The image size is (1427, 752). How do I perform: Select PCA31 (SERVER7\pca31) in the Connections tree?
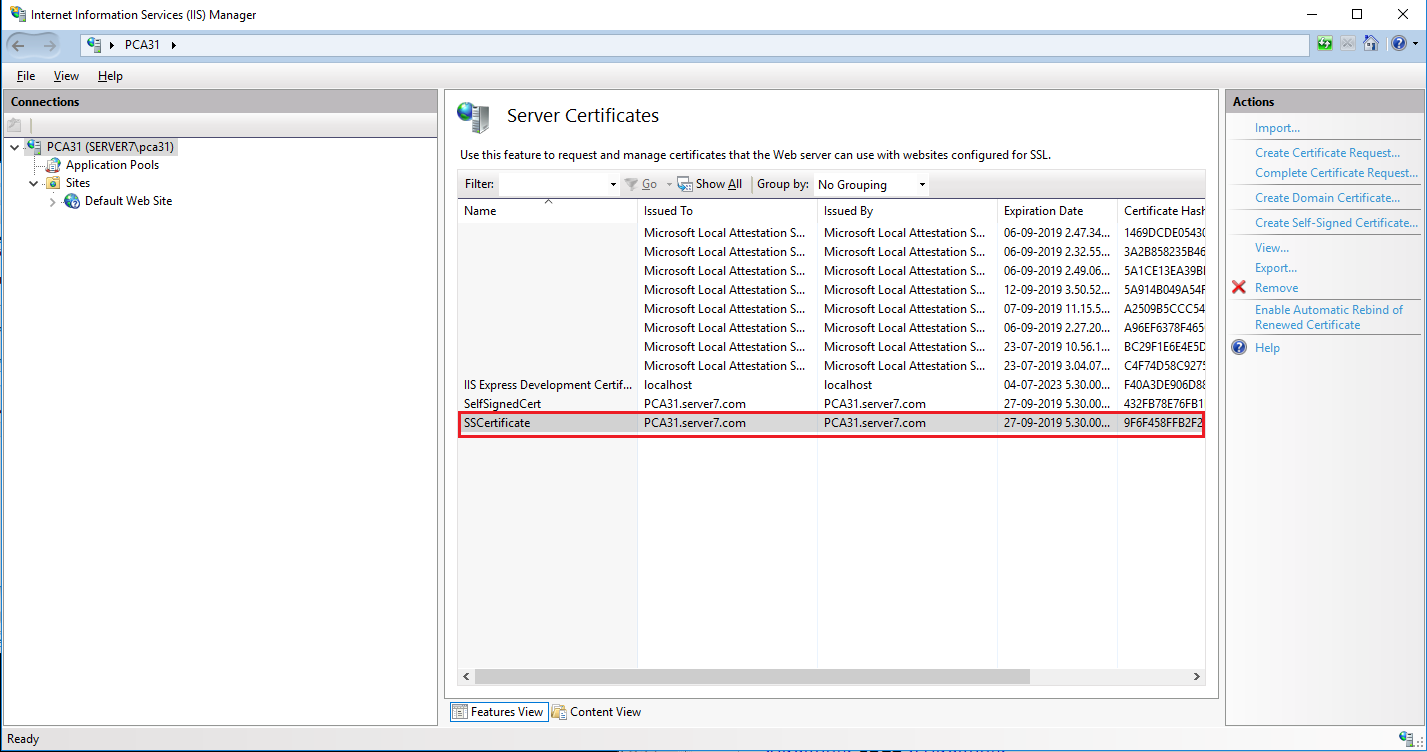(x=110, y=147)
